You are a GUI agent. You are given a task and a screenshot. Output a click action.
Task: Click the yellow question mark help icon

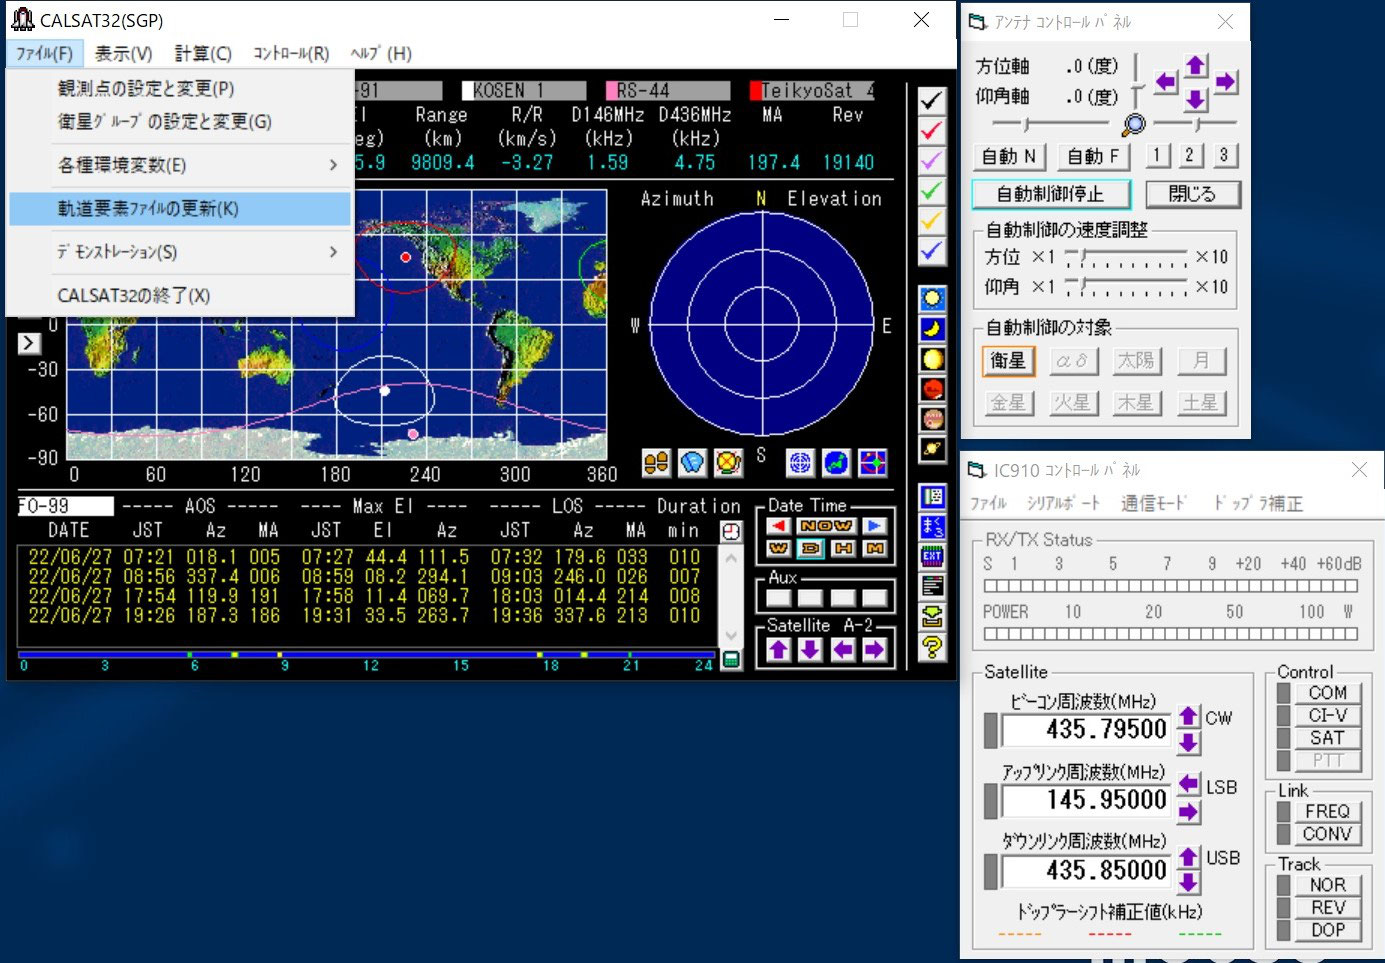coord(932,647)
